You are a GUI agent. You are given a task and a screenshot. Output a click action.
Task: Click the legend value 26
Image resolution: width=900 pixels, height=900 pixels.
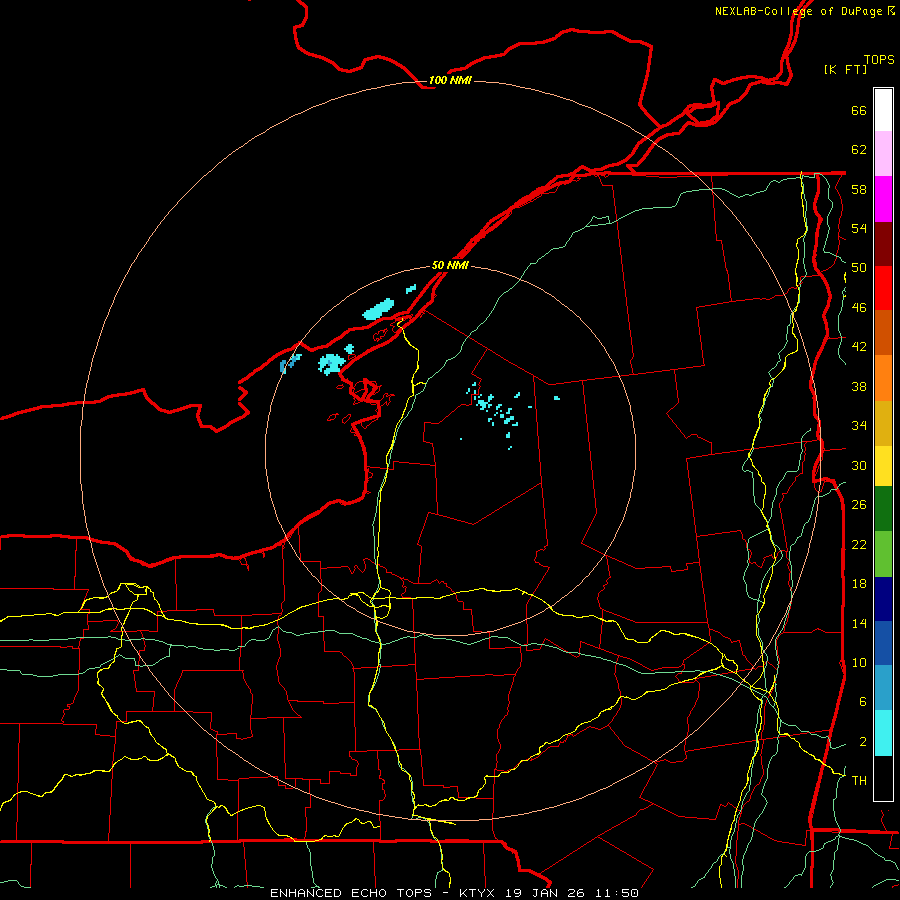pos(859,505)
